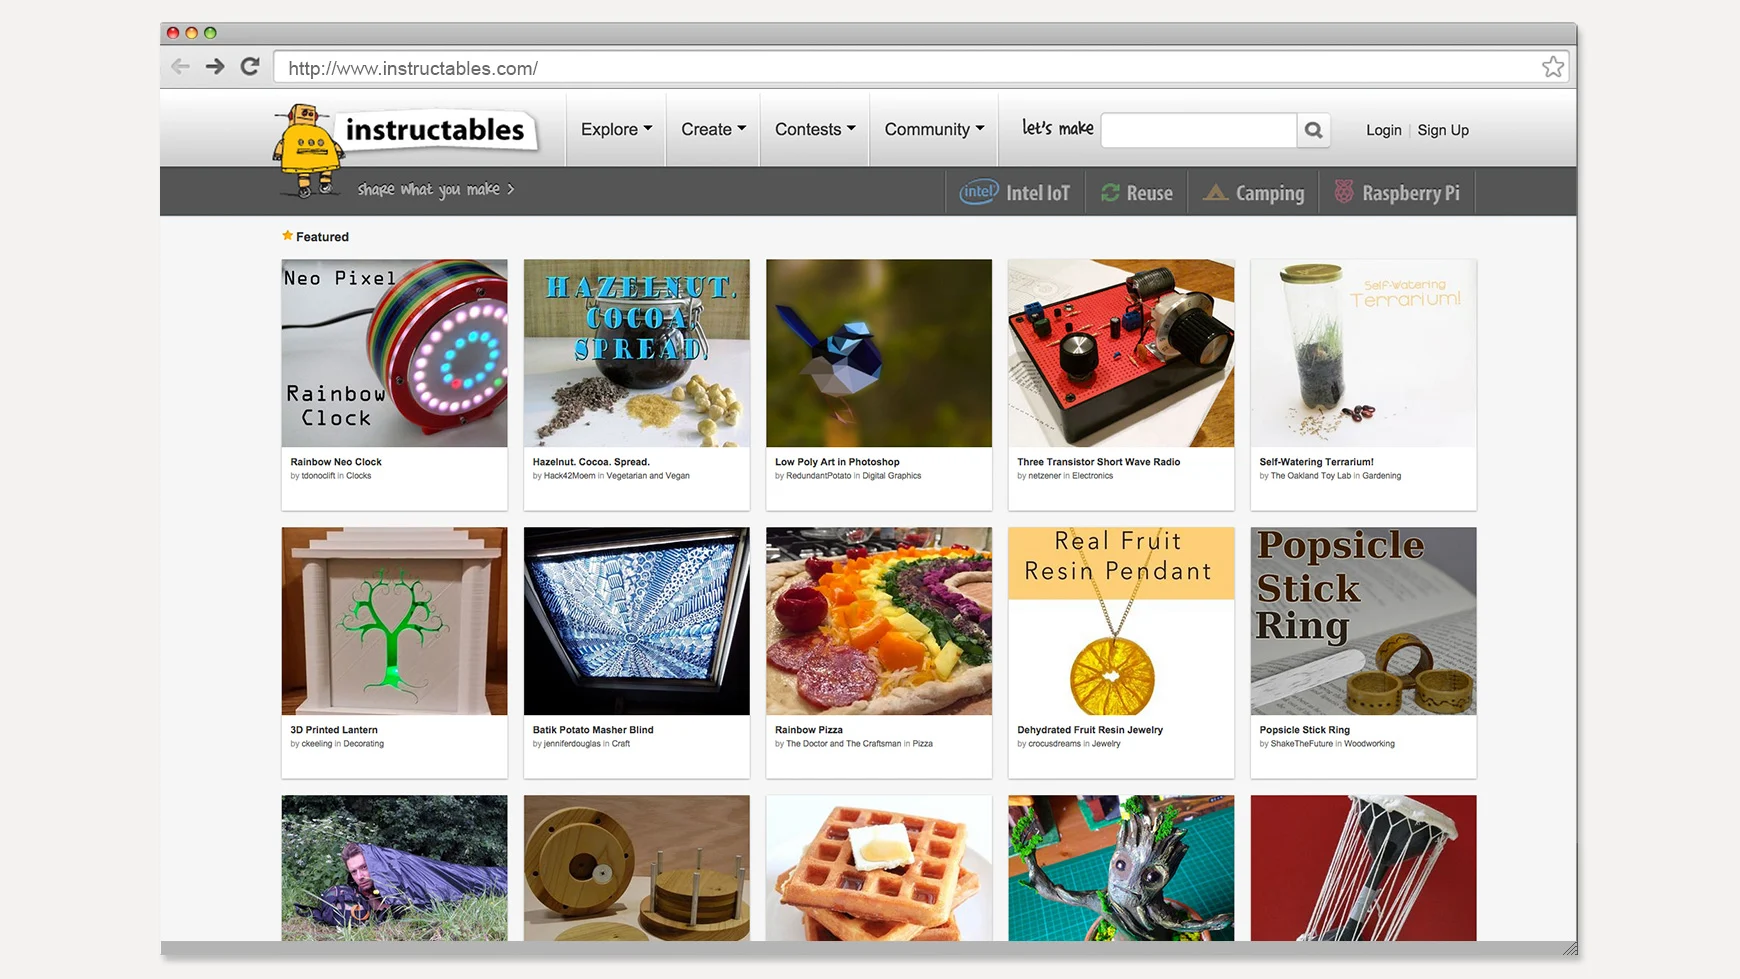Image resolution: width=1740 pixels, height=979 pixels.
Task: Expand the Create dropdown menu
Action: point(713,129)
